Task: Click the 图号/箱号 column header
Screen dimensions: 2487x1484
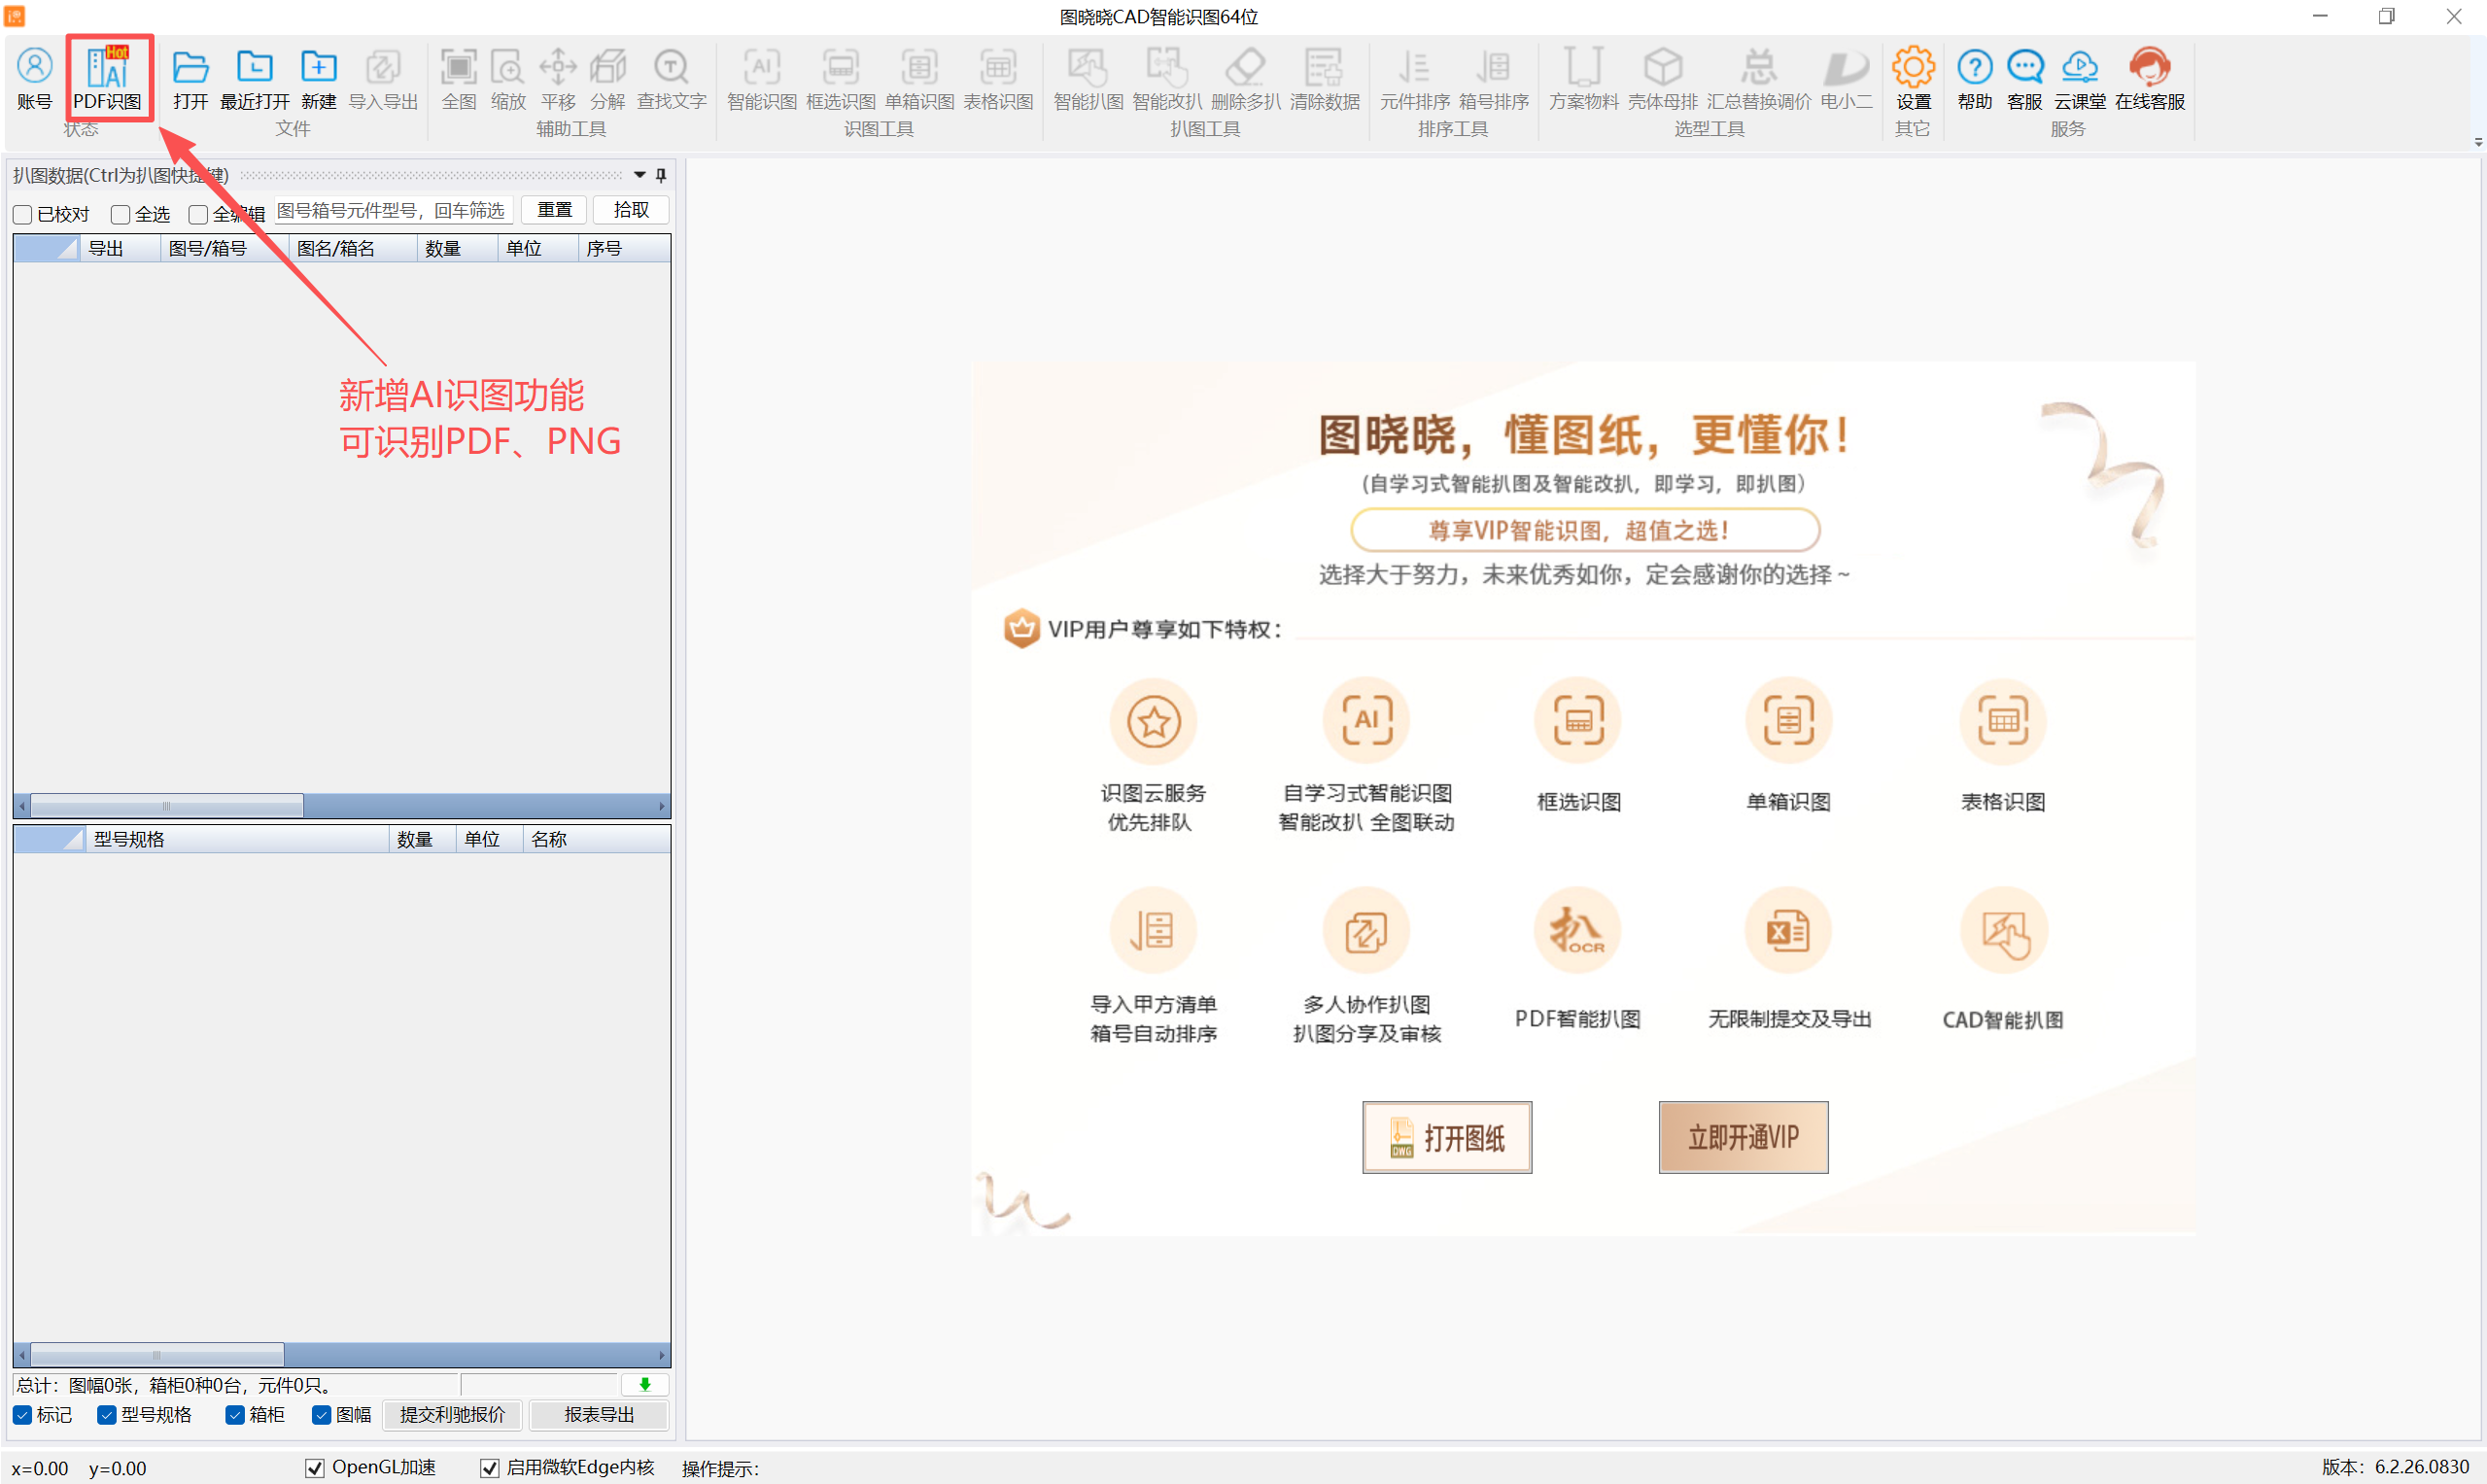Action: coord(224,249)
